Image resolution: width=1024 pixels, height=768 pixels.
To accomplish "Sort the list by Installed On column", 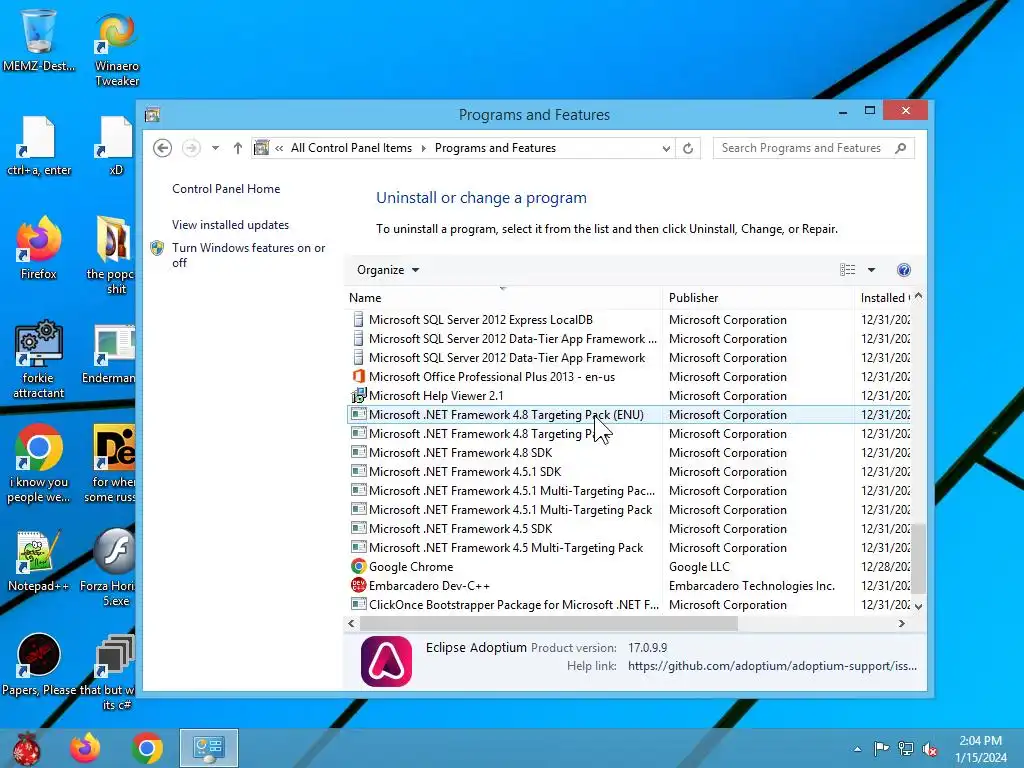I will [x=883, y=298].
